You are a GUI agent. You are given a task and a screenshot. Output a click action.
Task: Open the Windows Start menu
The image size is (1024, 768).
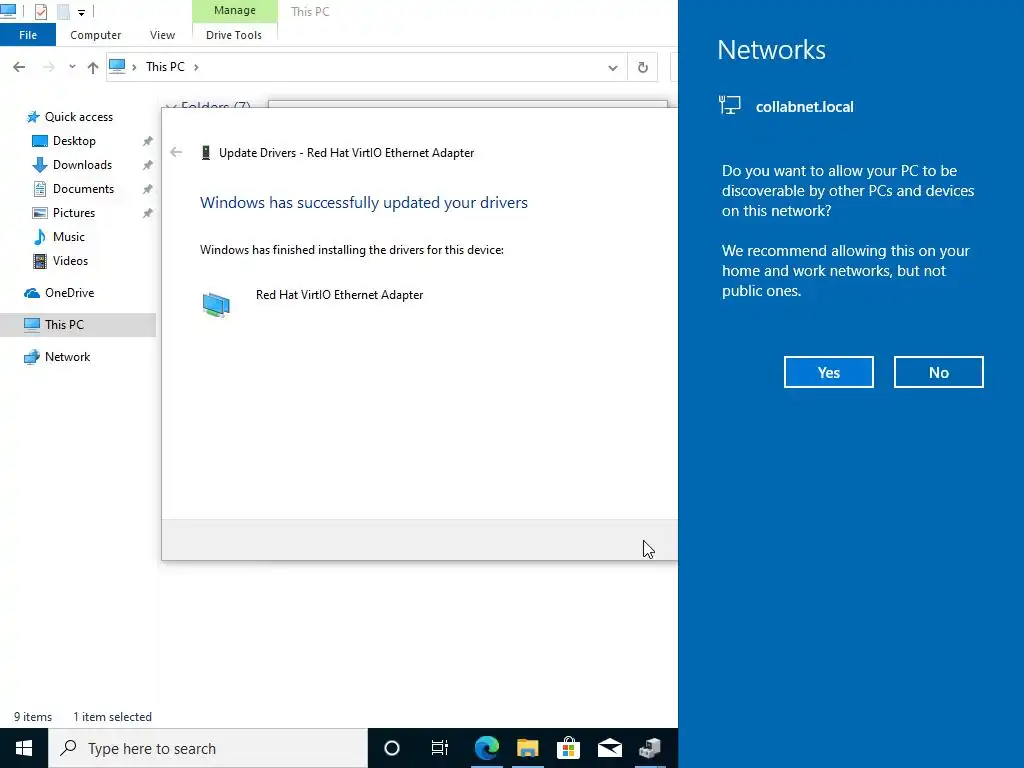24,748
